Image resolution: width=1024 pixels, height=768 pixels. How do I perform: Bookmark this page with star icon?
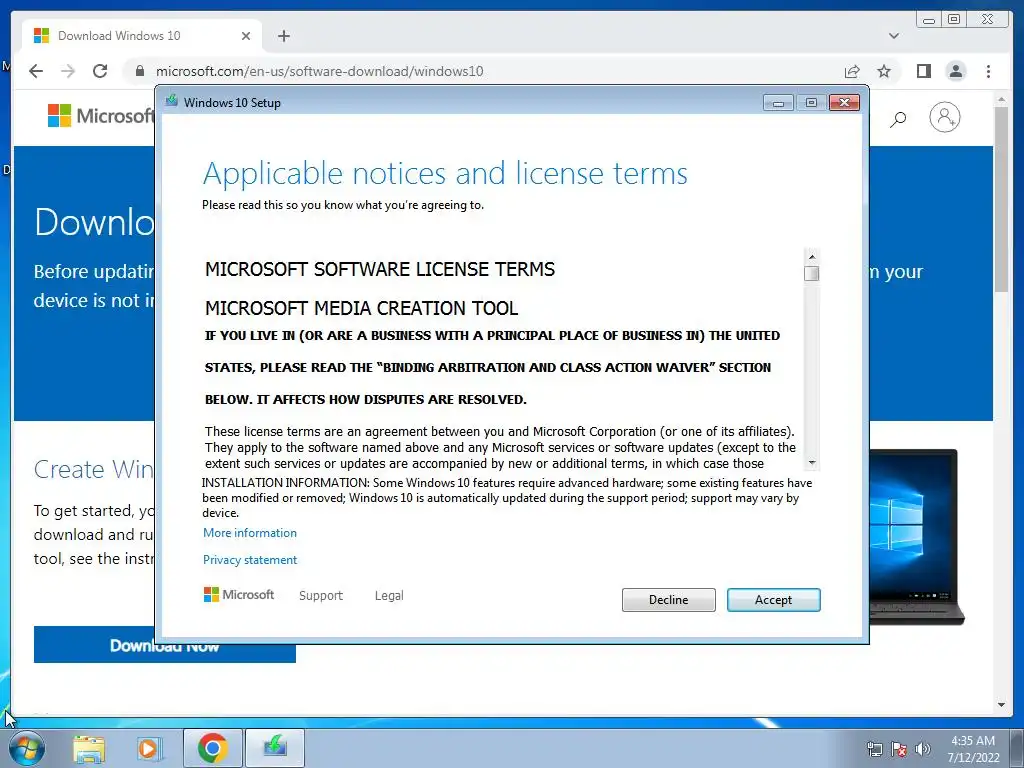pos(884,71)
